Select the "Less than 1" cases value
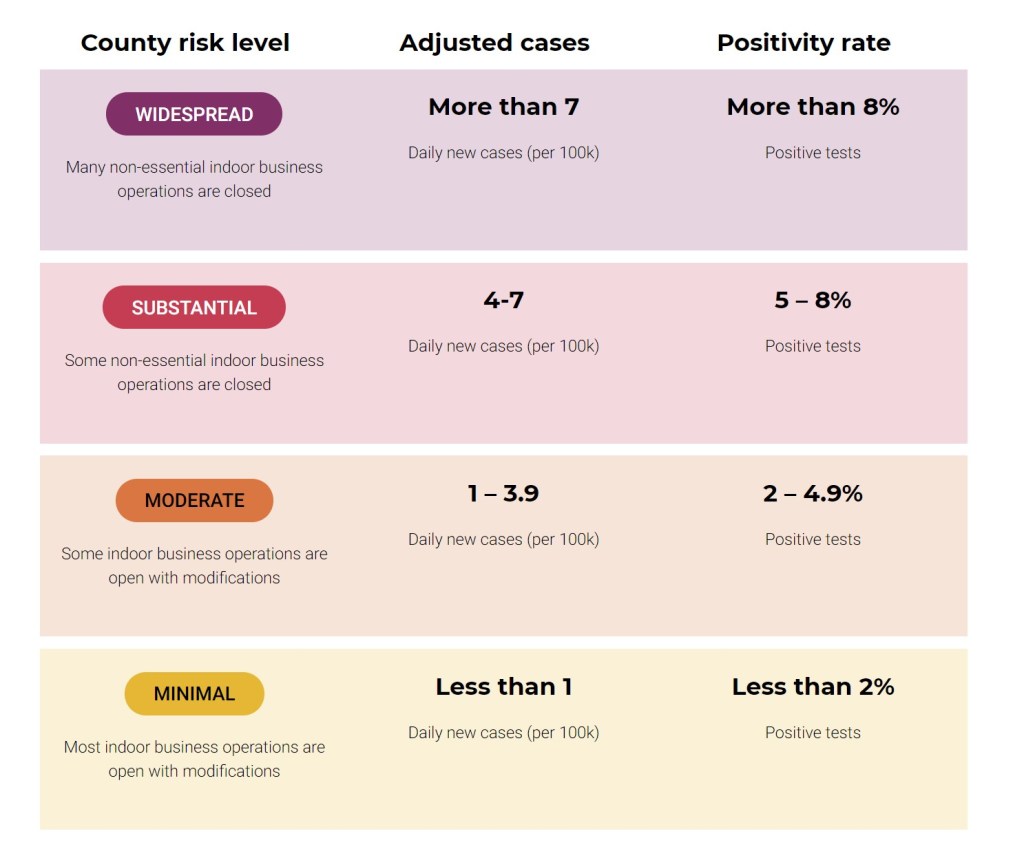This screenshot has width=1024, height=862. pyautogui.click(x=503, y=687)
